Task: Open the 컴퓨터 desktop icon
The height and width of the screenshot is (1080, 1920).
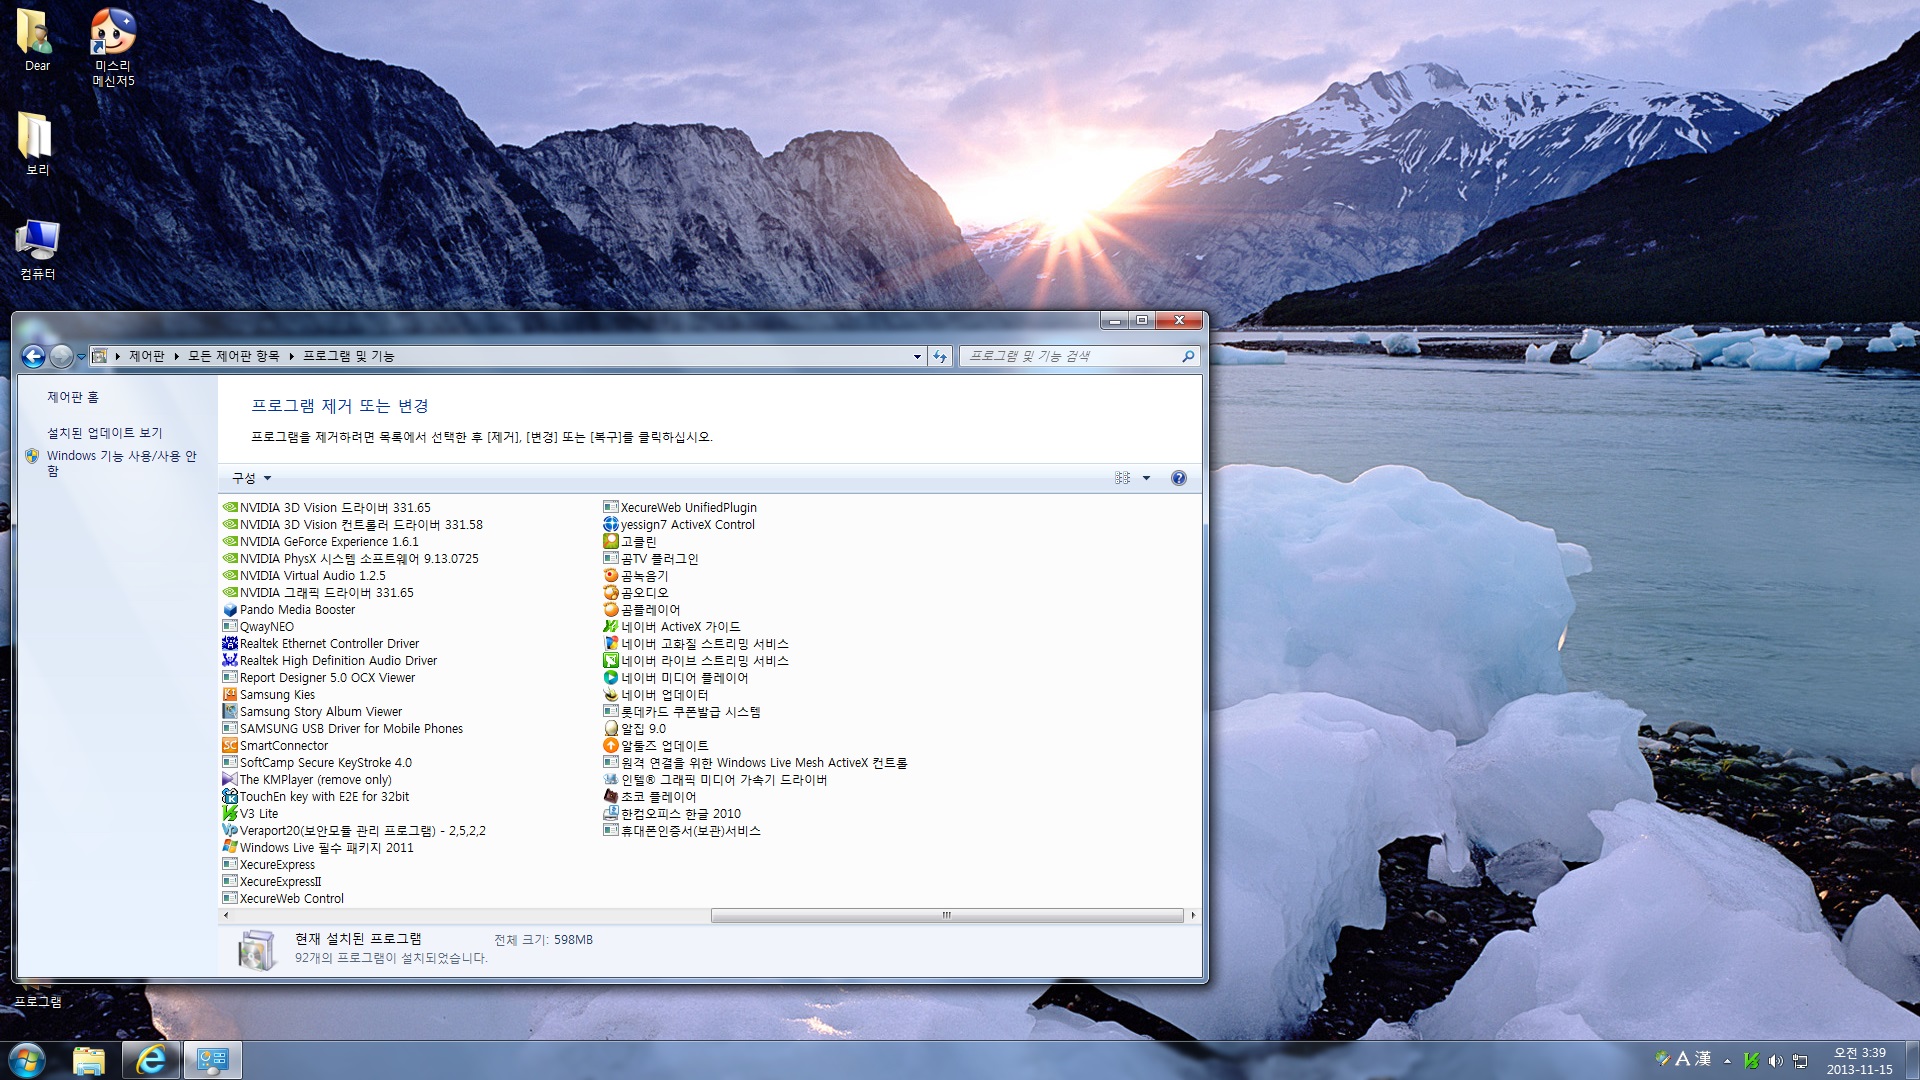Action: 37,250
